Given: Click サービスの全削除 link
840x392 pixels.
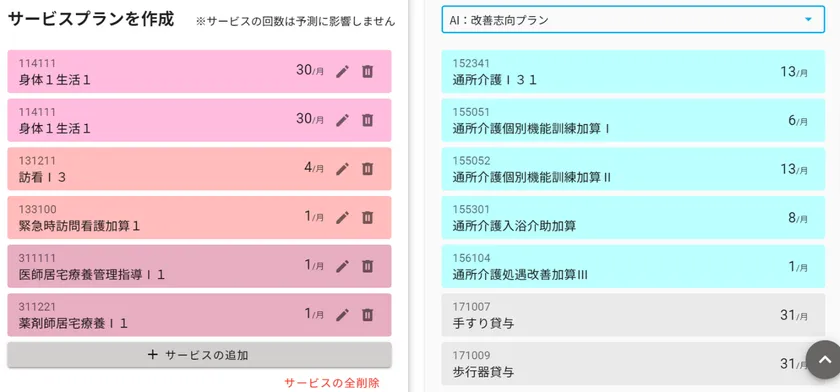Looking at the screenshot, I should click(x=332, y=383).
